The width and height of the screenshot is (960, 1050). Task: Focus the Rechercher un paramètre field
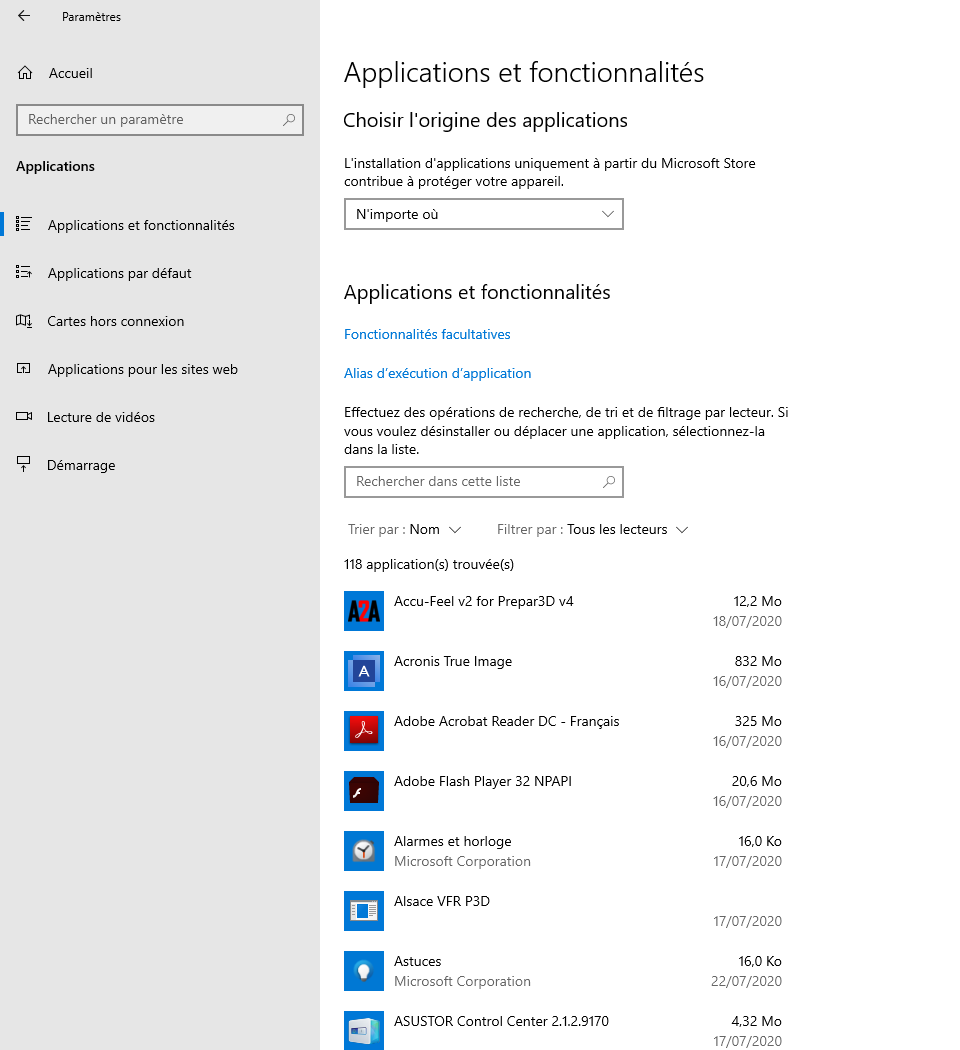(x=159, y=120)
